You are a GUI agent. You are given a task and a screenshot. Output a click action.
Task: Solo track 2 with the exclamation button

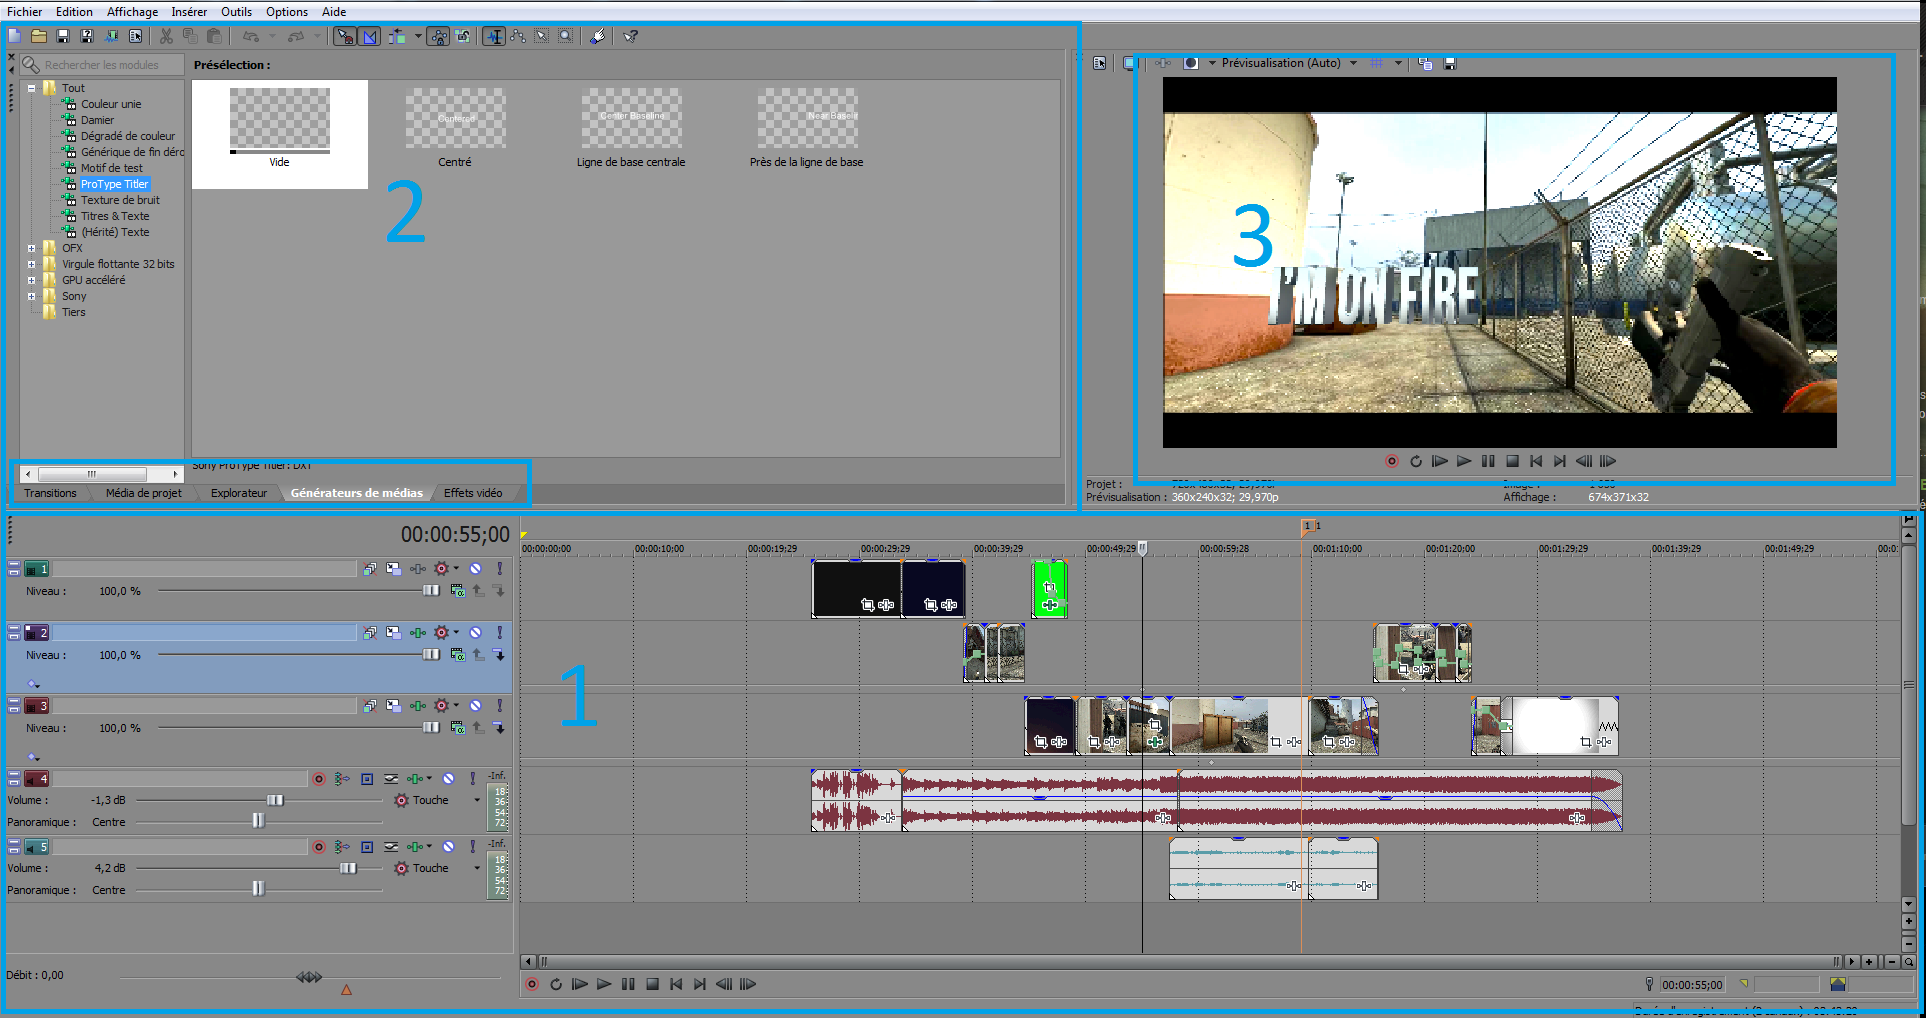click(499, 632)
